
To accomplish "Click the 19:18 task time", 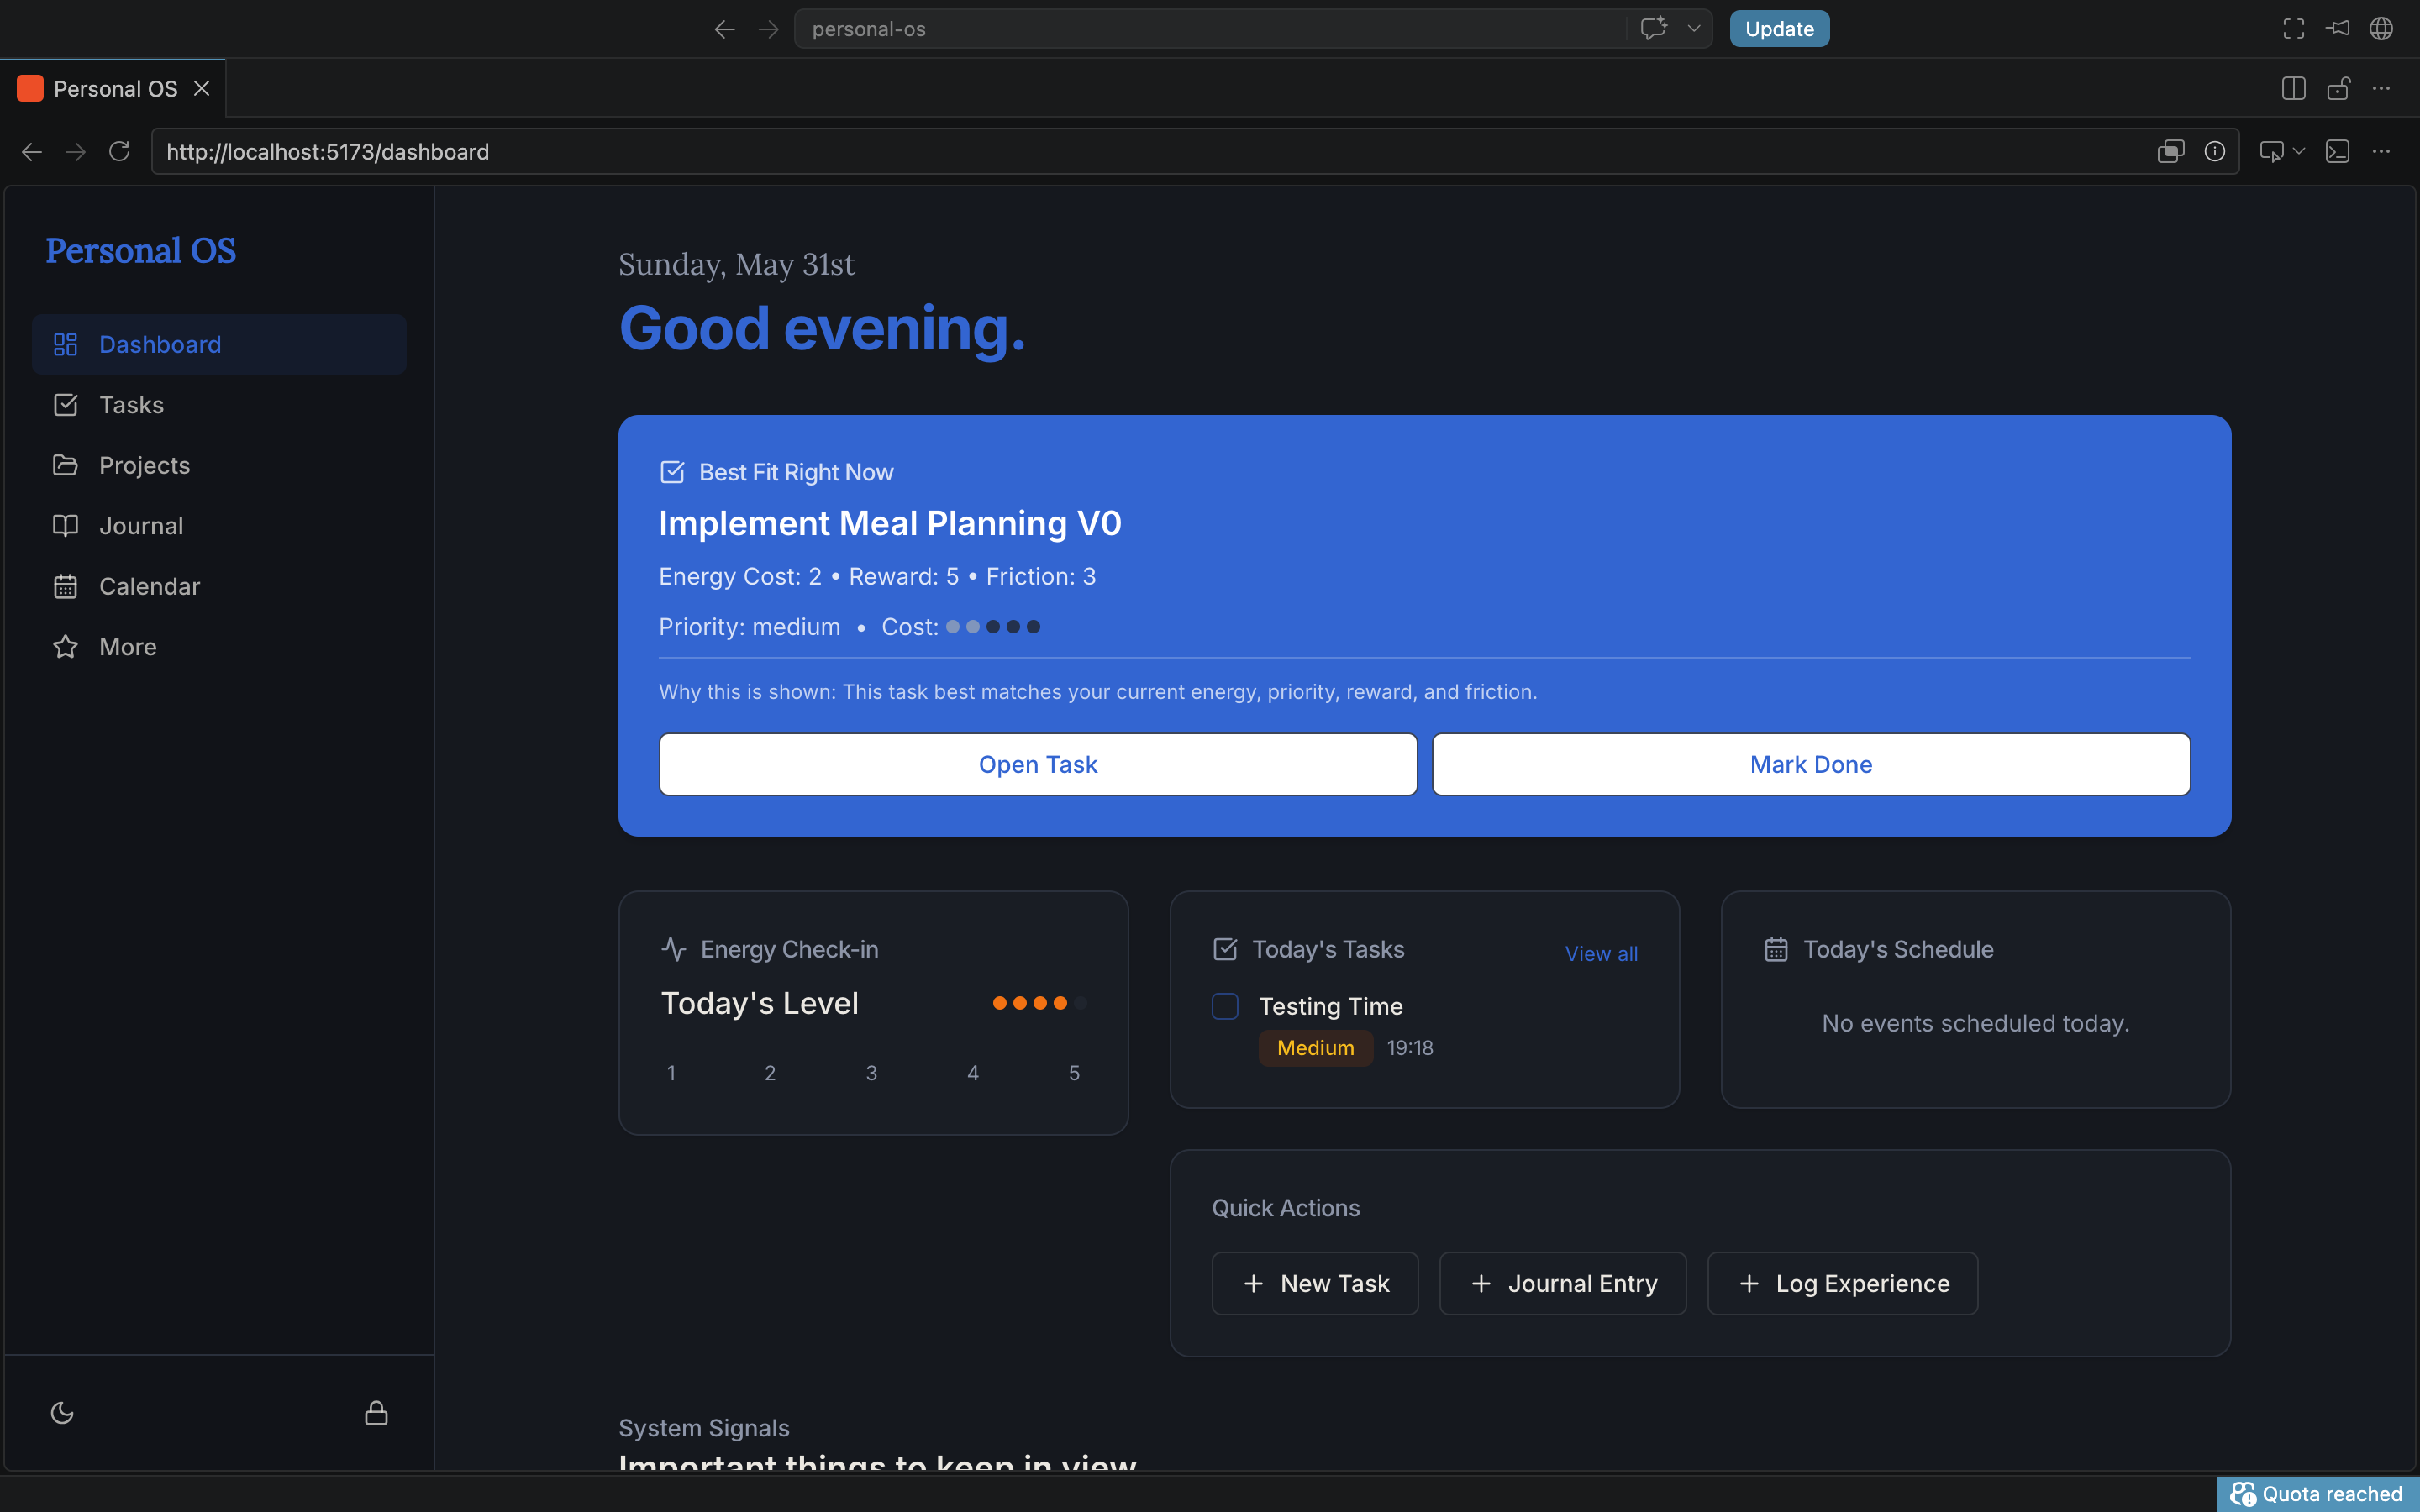I will coord(1410,1048).
